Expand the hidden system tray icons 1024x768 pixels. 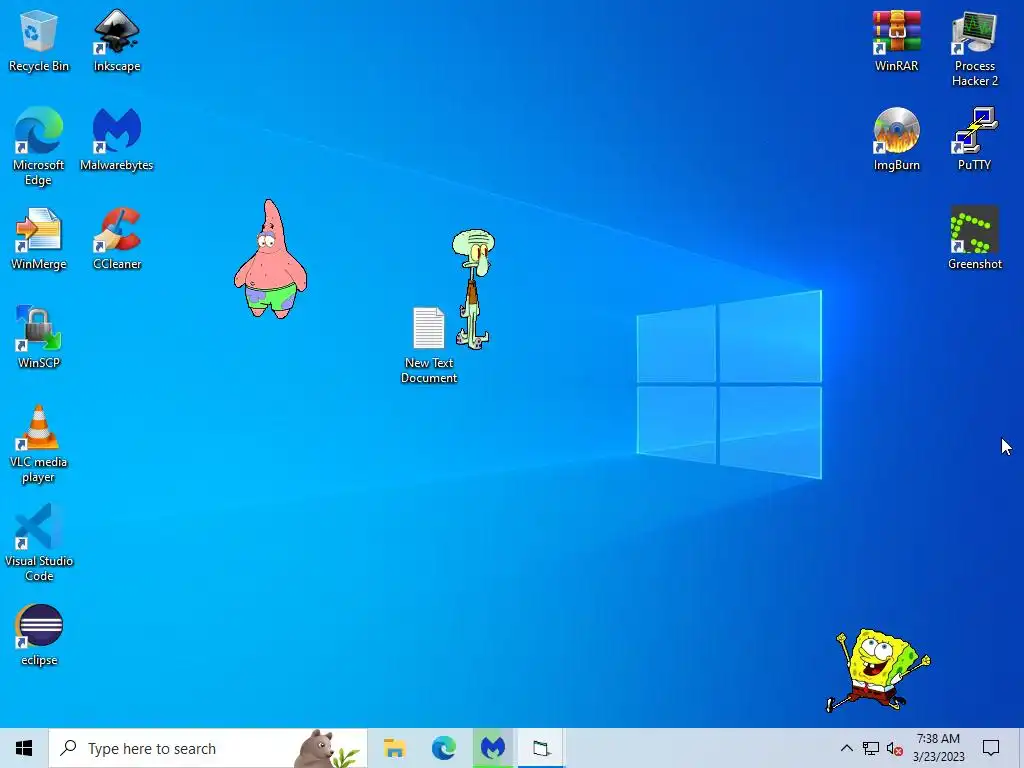coord(846,748)
